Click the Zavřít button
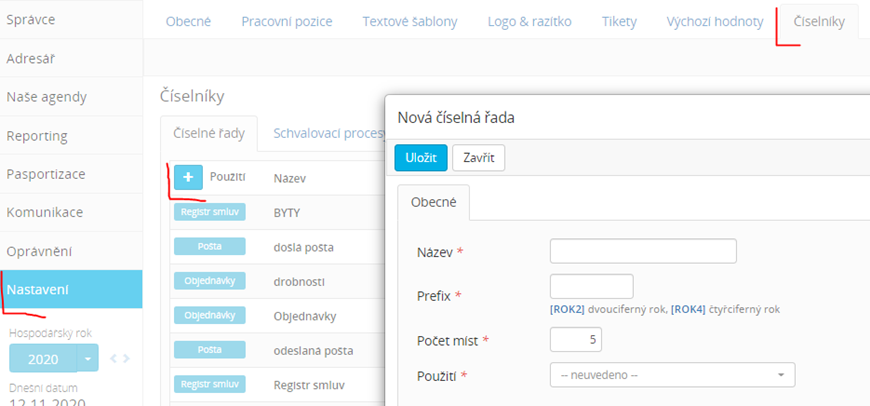 (478, 158)
